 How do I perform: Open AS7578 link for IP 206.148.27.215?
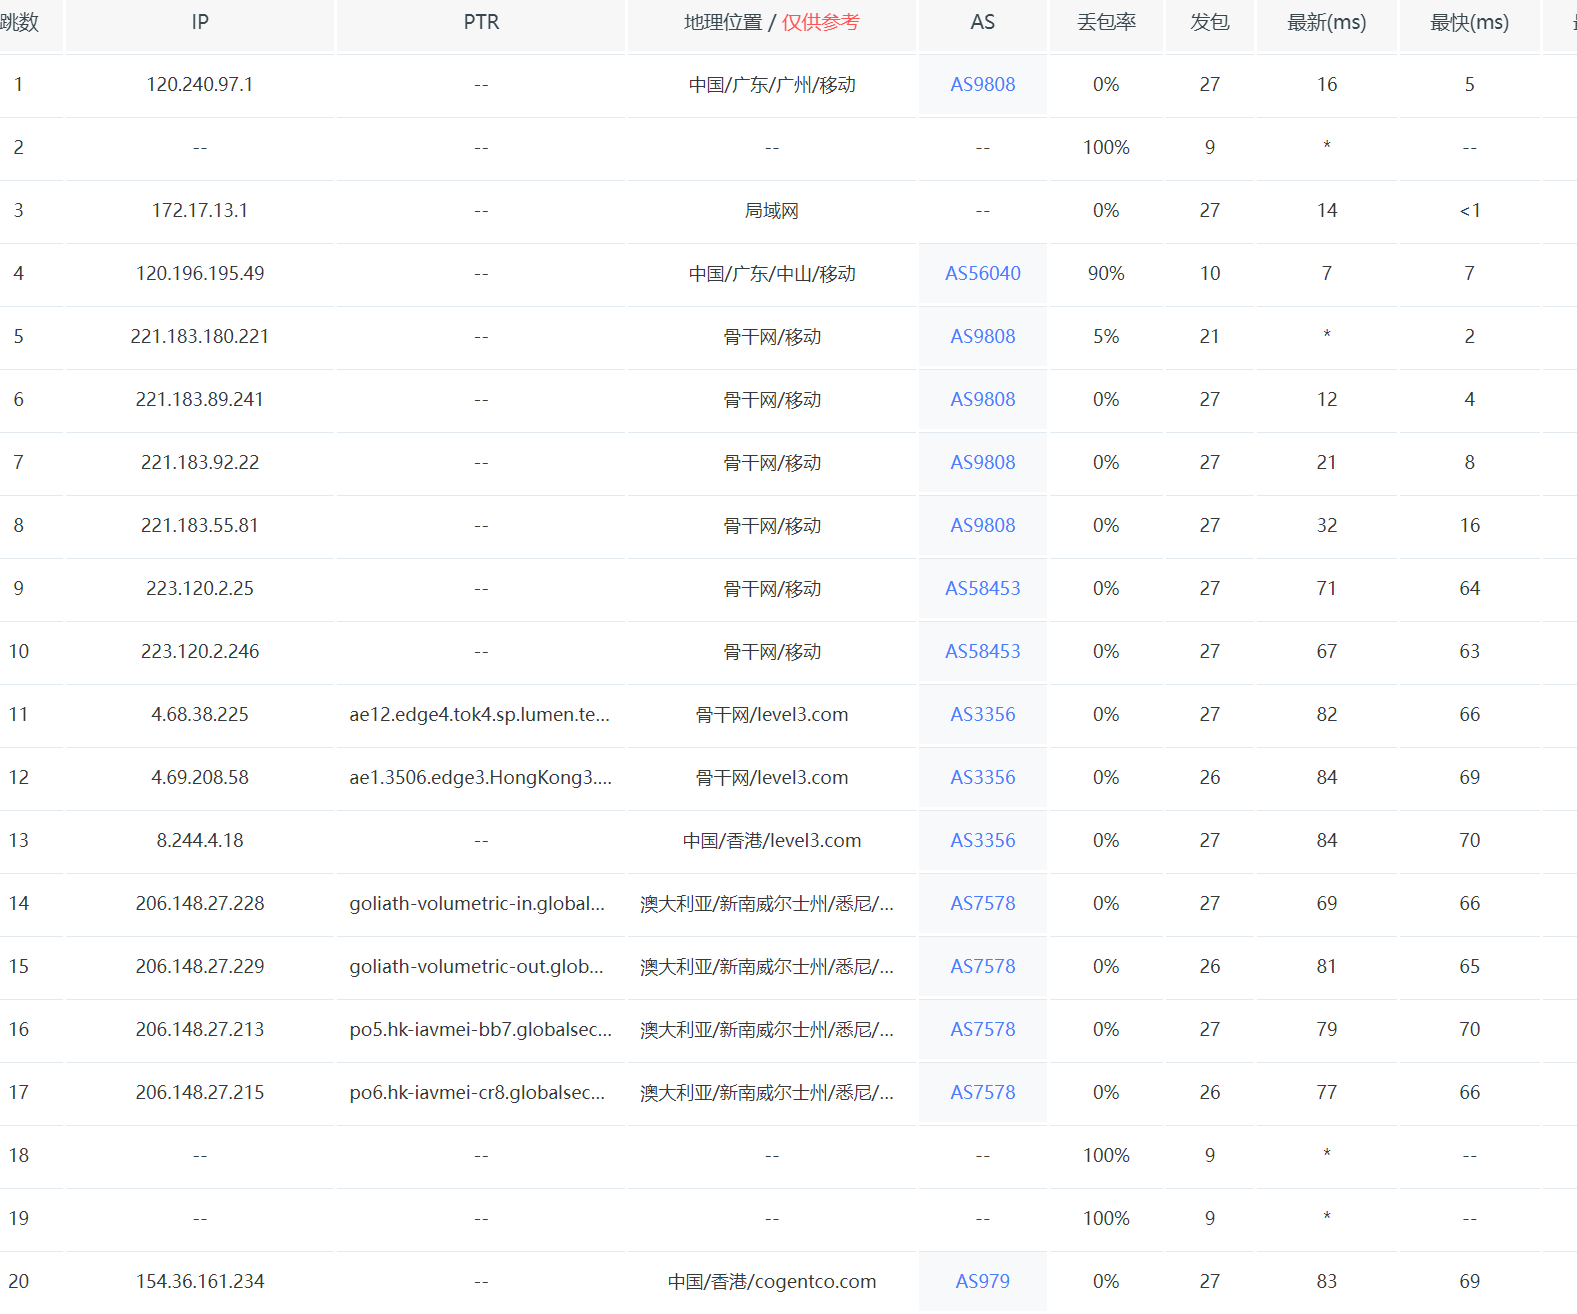tap(982, 1092)
